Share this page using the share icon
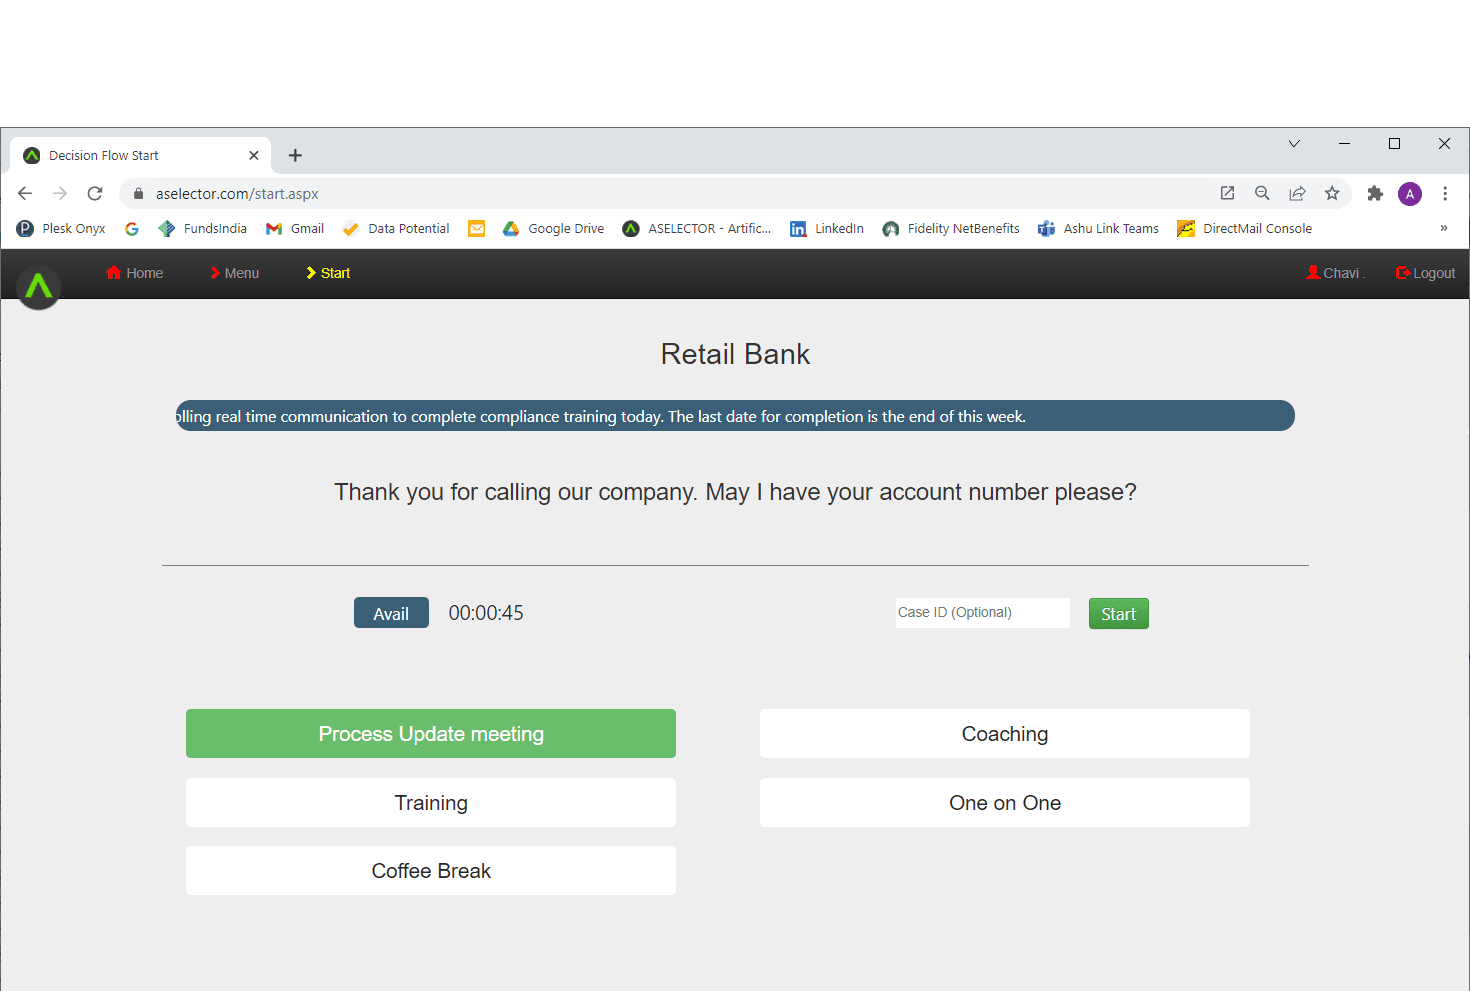1470x991 pixels. pyautogui.click(x=1297, y=194)
